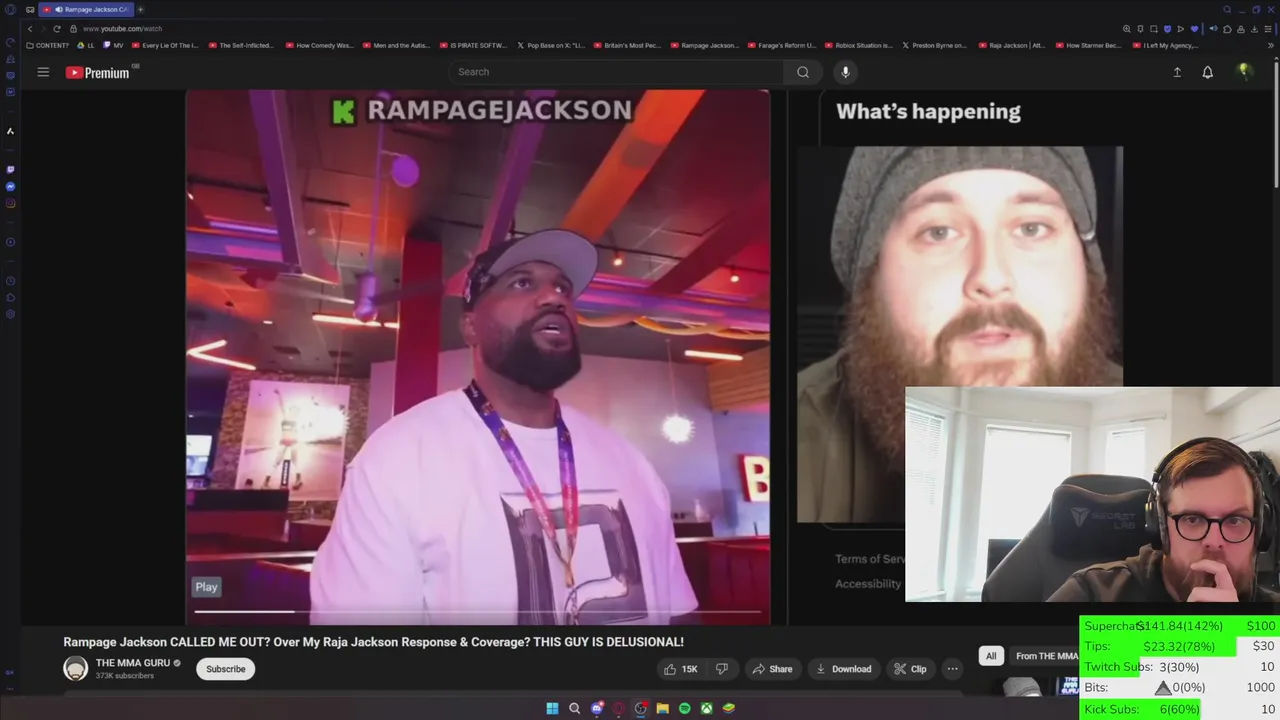Open Preston Byrne on bookmark
1280x720 pixels.
click(x=935, y=45)
